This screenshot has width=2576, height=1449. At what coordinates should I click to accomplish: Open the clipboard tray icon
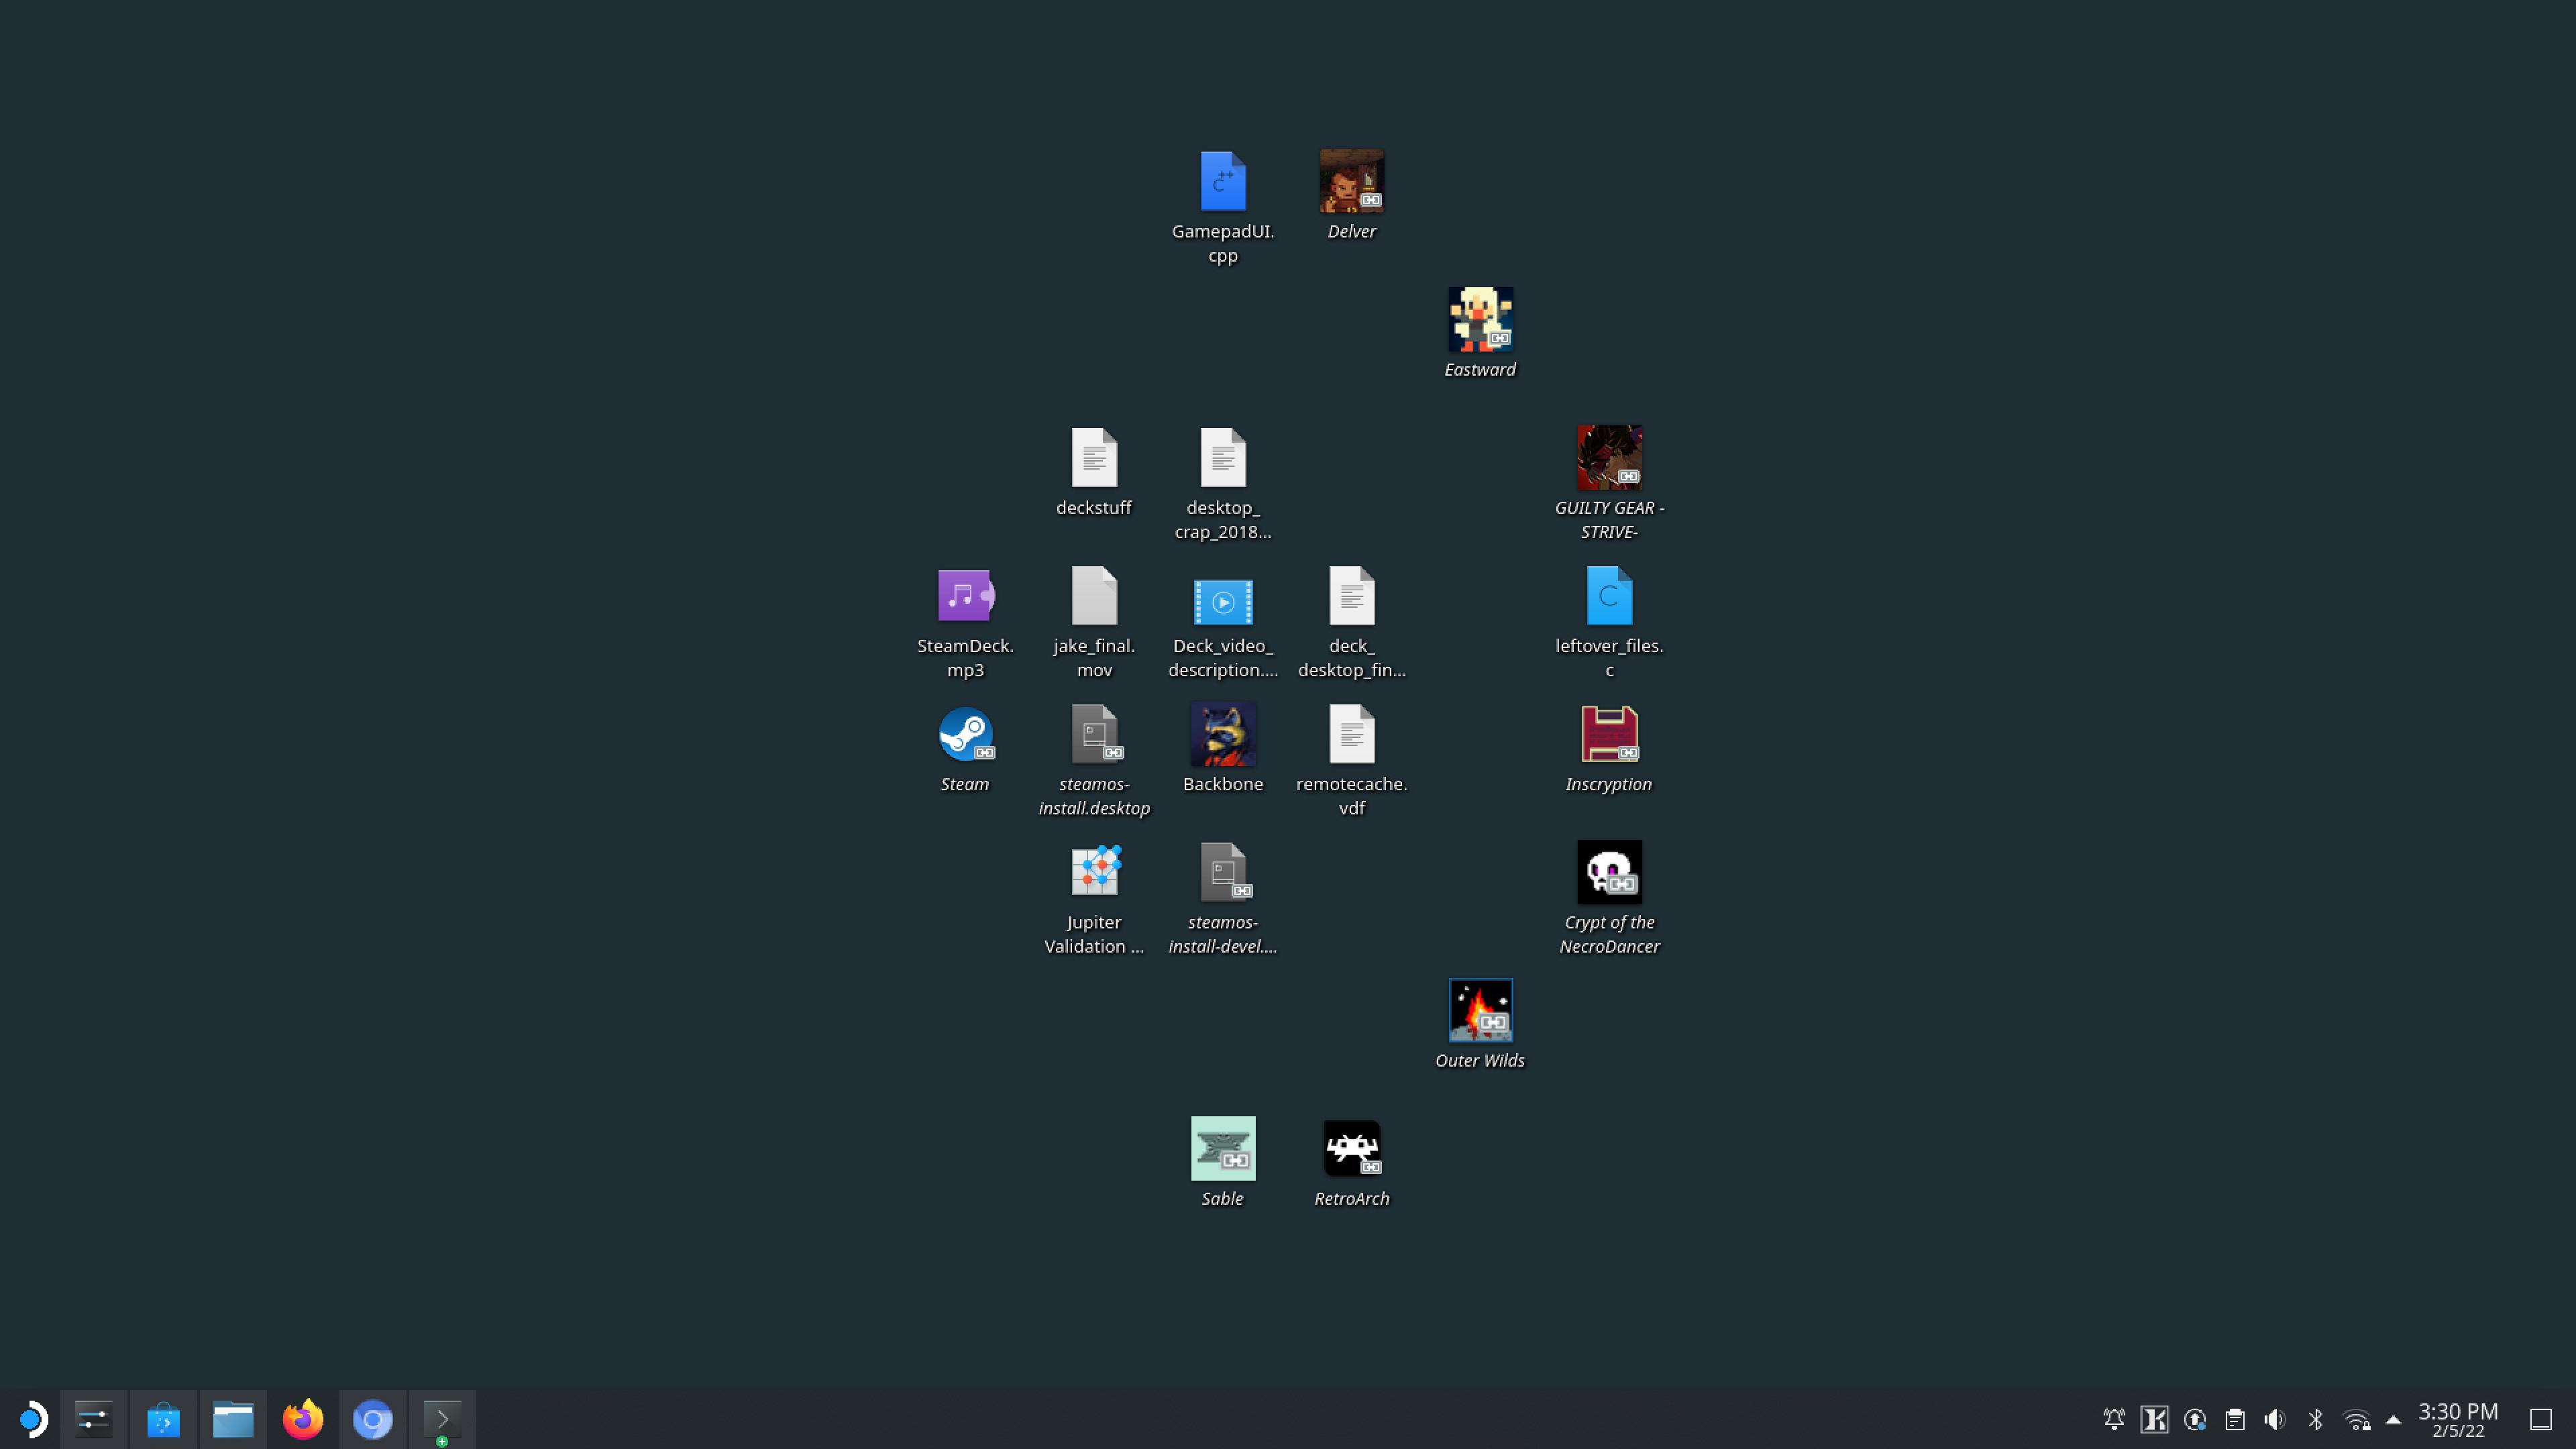pyautogui.click(x=2235, y=1419)
